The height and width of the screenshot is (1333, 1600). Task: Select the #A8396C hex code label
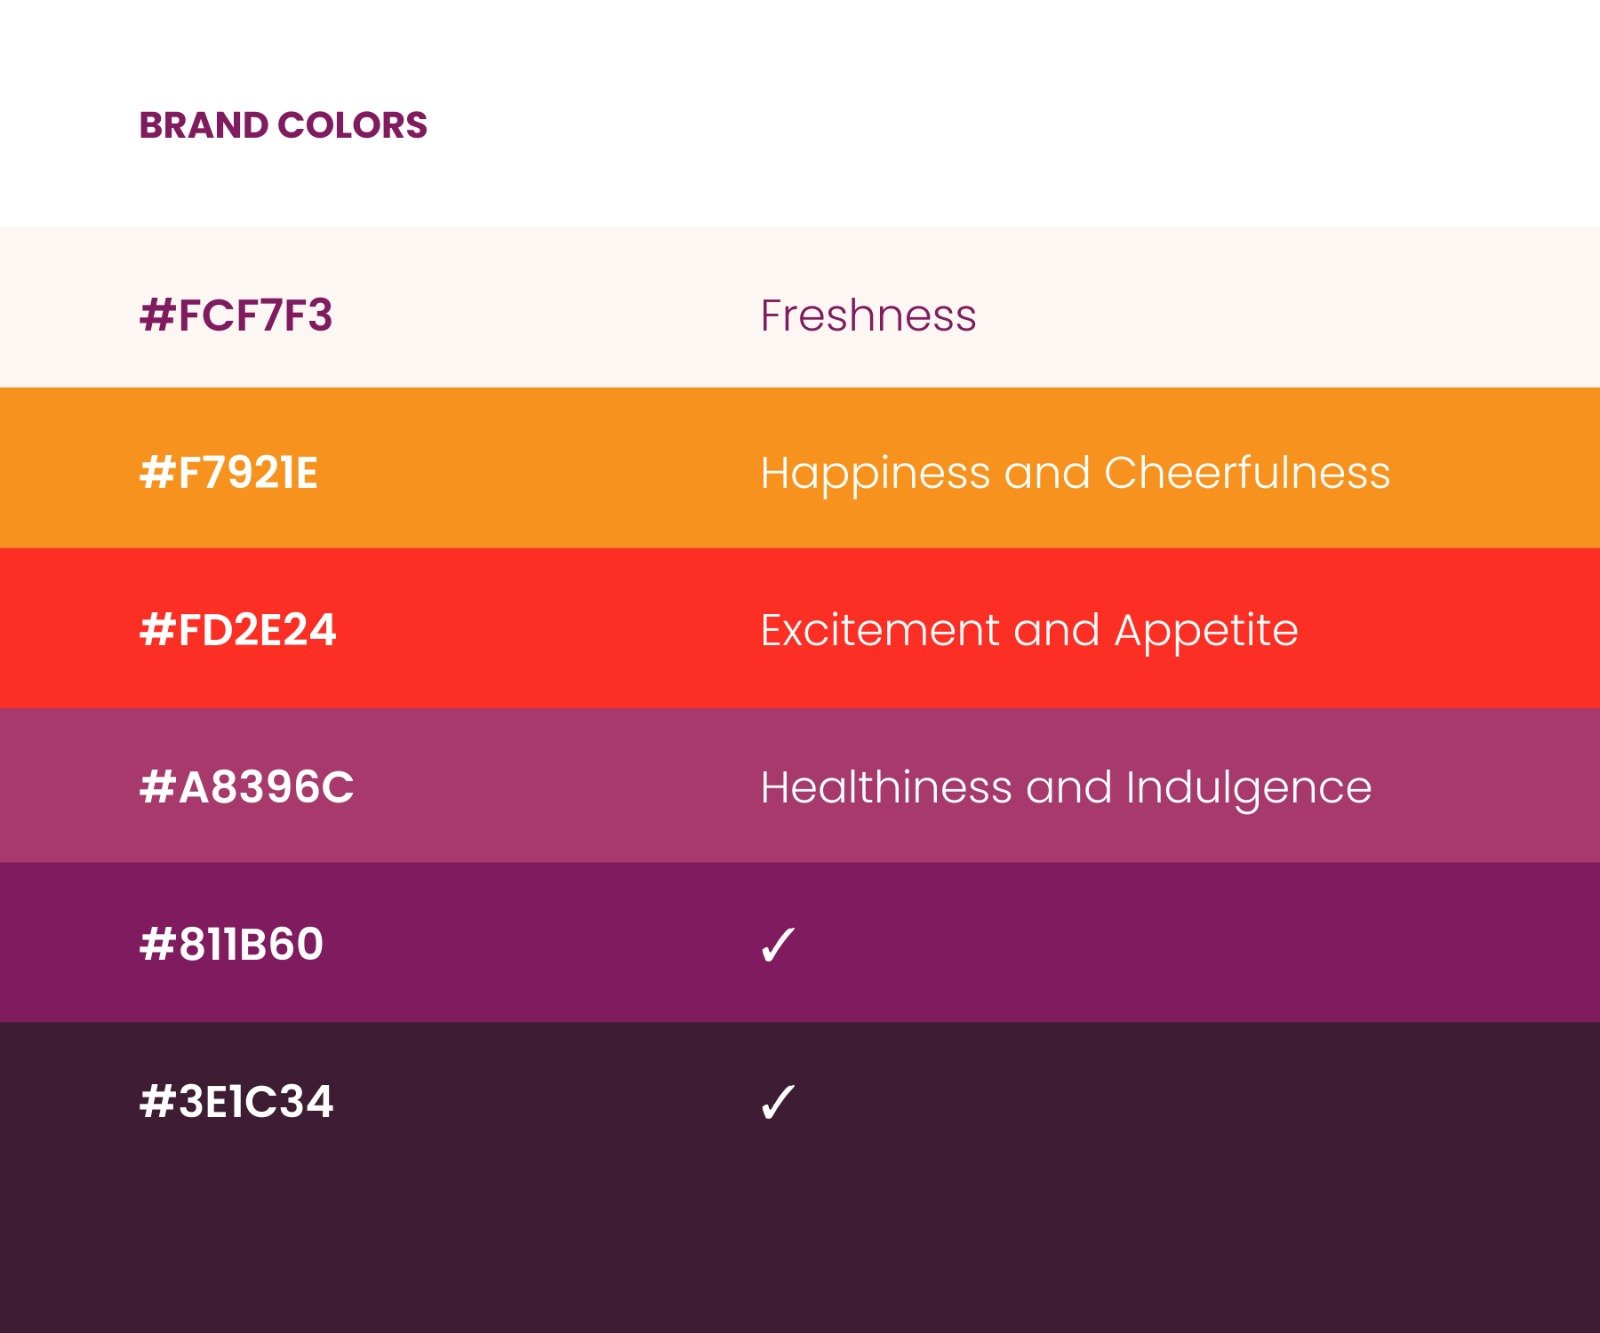pyautogui.click(x=247, y=787)
